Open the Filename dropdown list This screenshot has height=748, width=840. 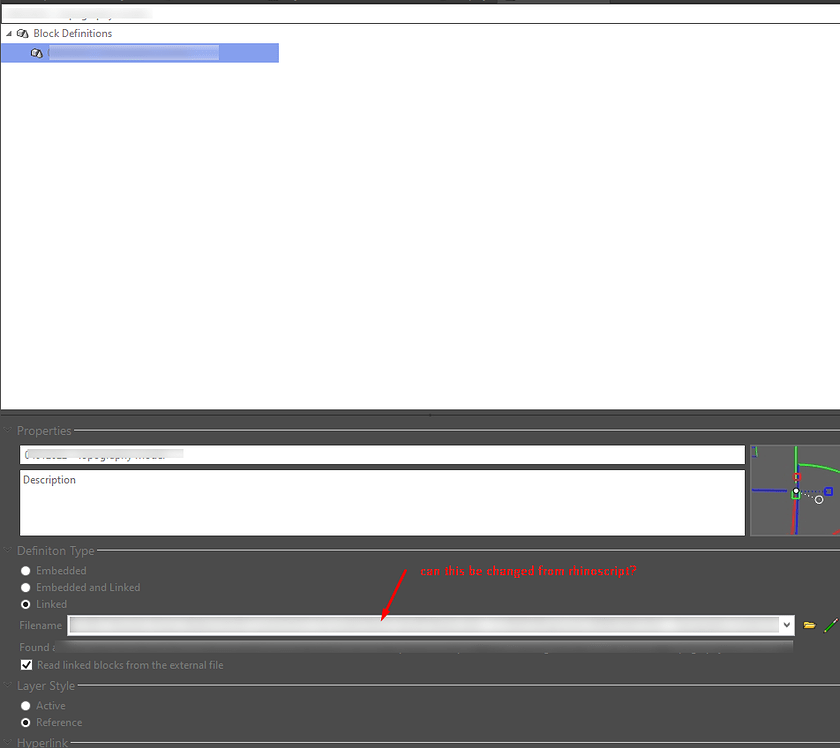pos(787,624)
